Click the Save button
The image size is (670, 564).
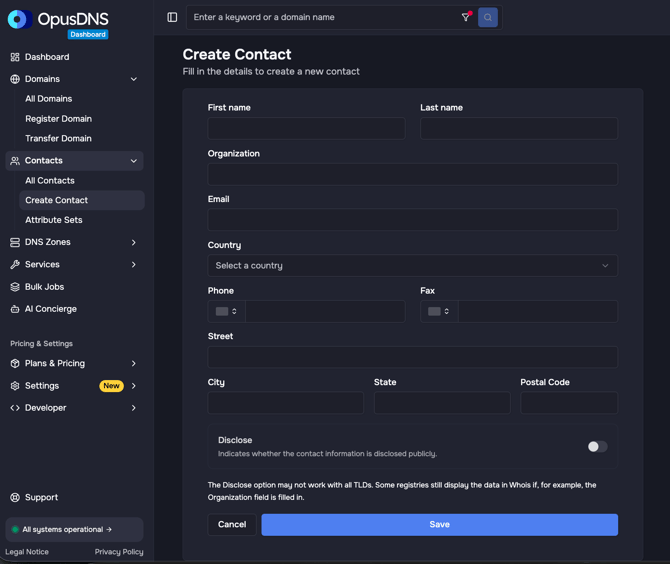(x=439, y=524)
